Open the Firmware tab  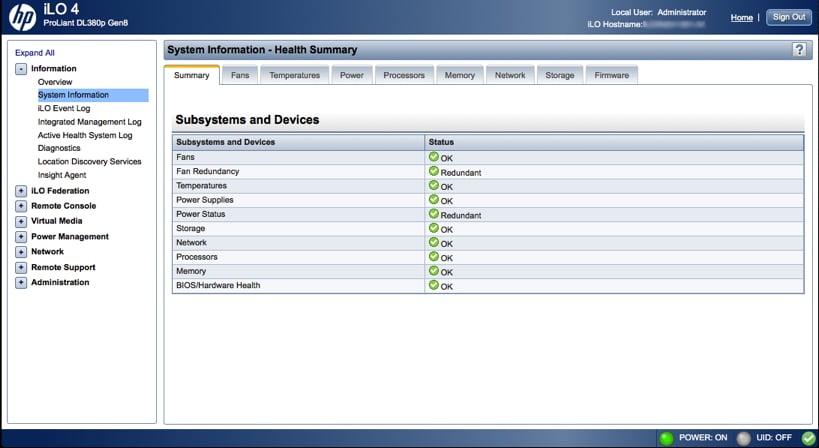pos(612,75)
